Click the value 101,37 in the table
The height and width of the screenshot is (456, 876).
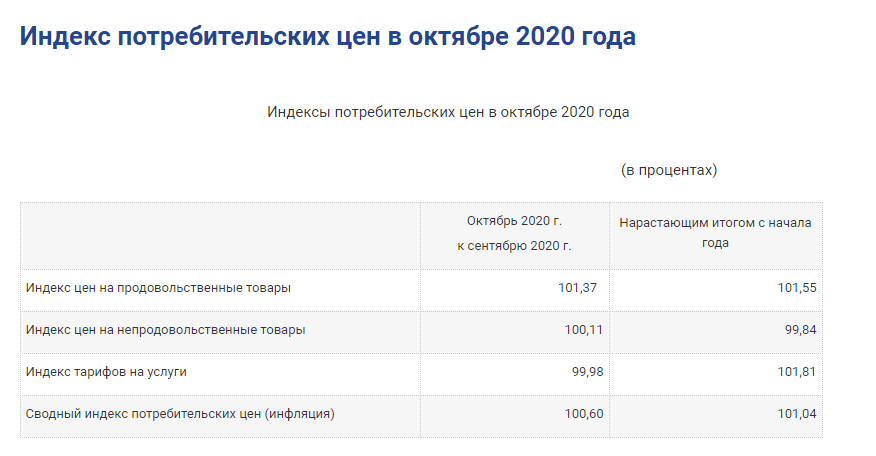[577, 288]
